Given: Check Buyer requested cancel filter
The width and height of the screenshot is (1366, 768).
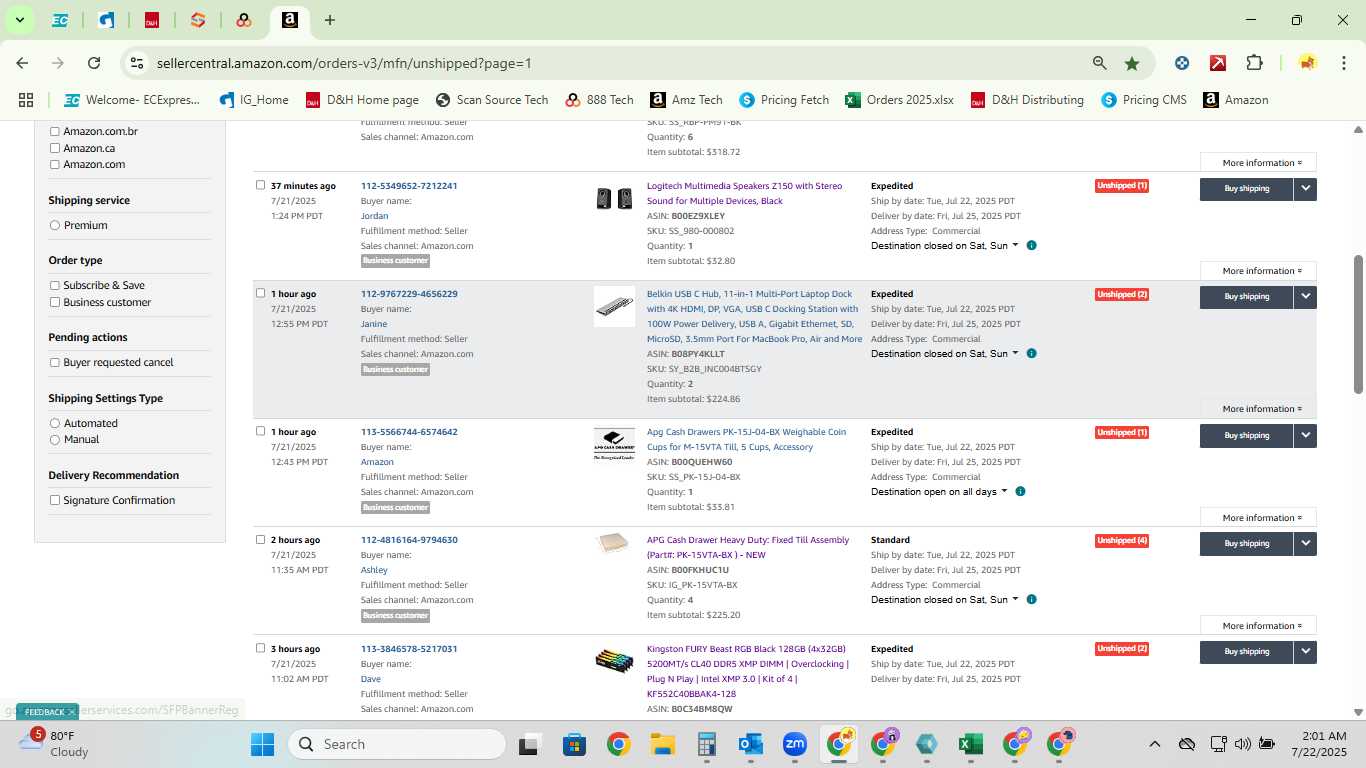Looking at the screenshot, I should coord(55,363).
